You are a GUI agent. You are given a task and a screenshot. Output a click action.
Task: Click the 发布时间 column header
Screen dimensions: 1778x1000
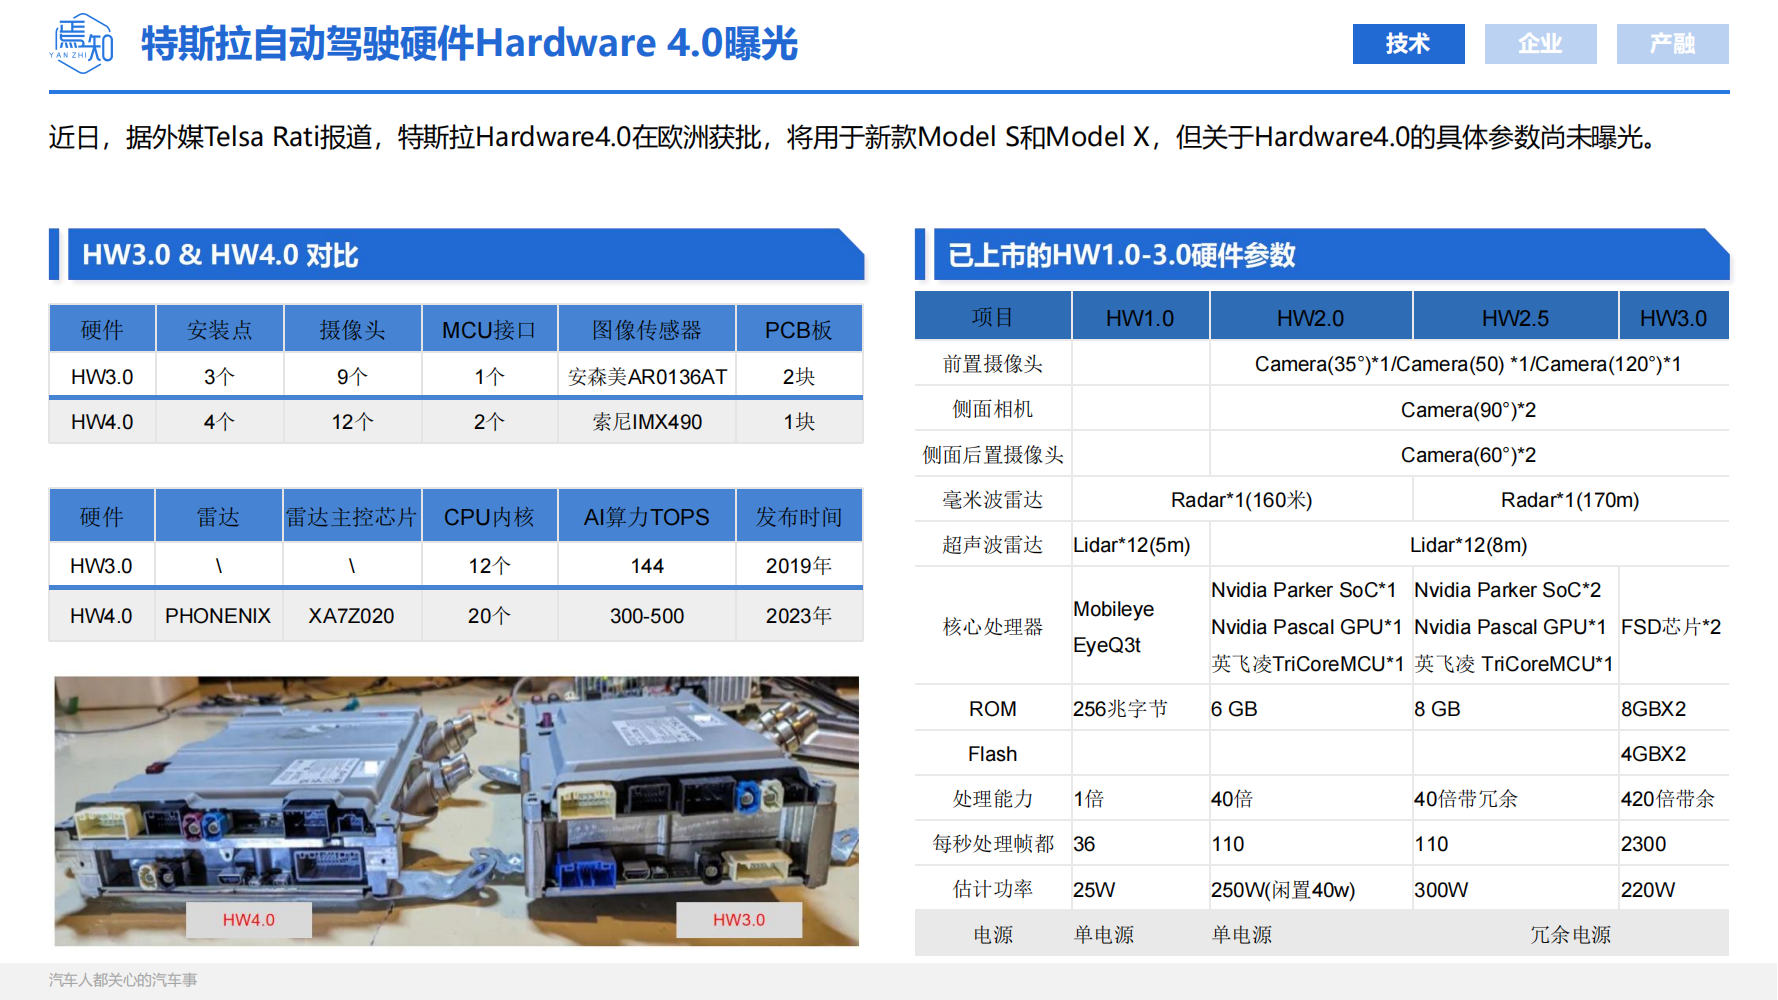pyautogui.click(x=799, y=516)
